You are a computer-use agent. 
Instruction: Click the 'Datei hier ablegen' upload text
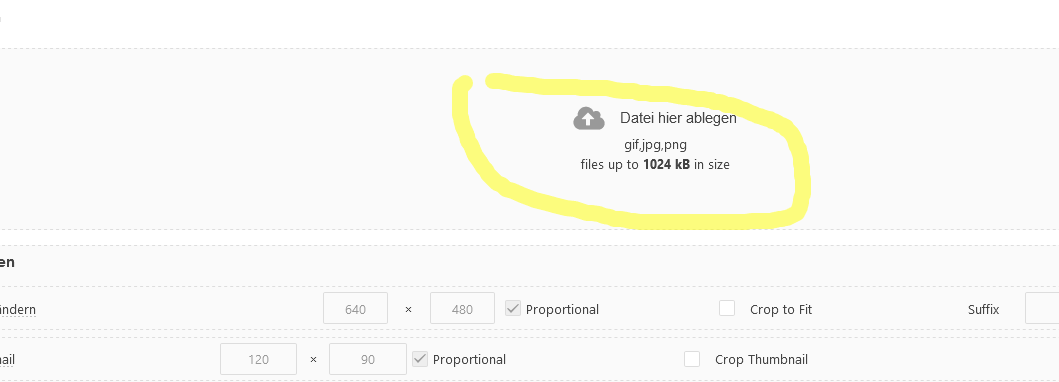[678, 118]
